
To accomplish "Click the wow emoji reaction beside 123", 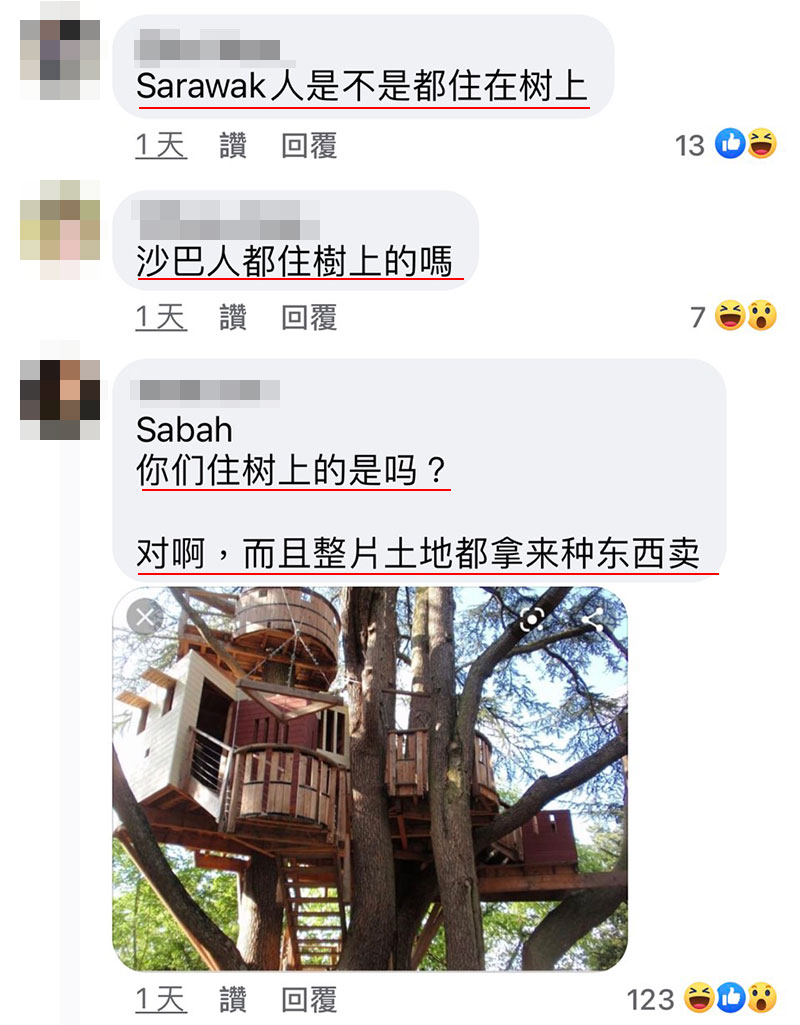I will click(761, 998).
